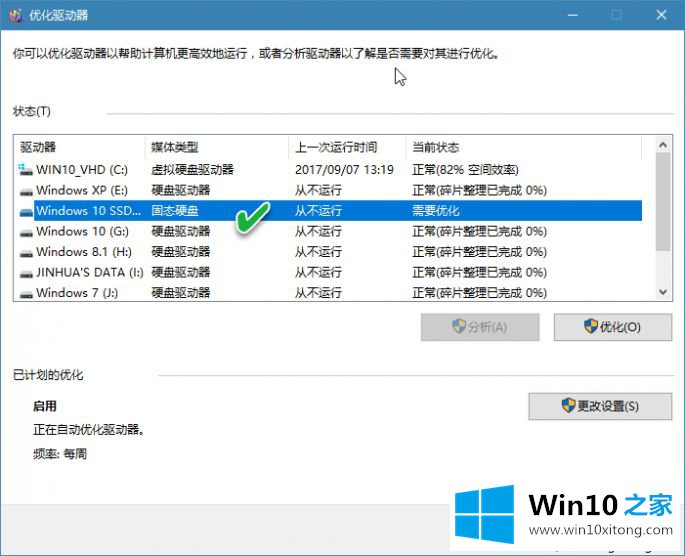Click the WIN10_VHD (C:) drive icon
The width and height of the screenshot is (685, 556).
coord(26,169)
